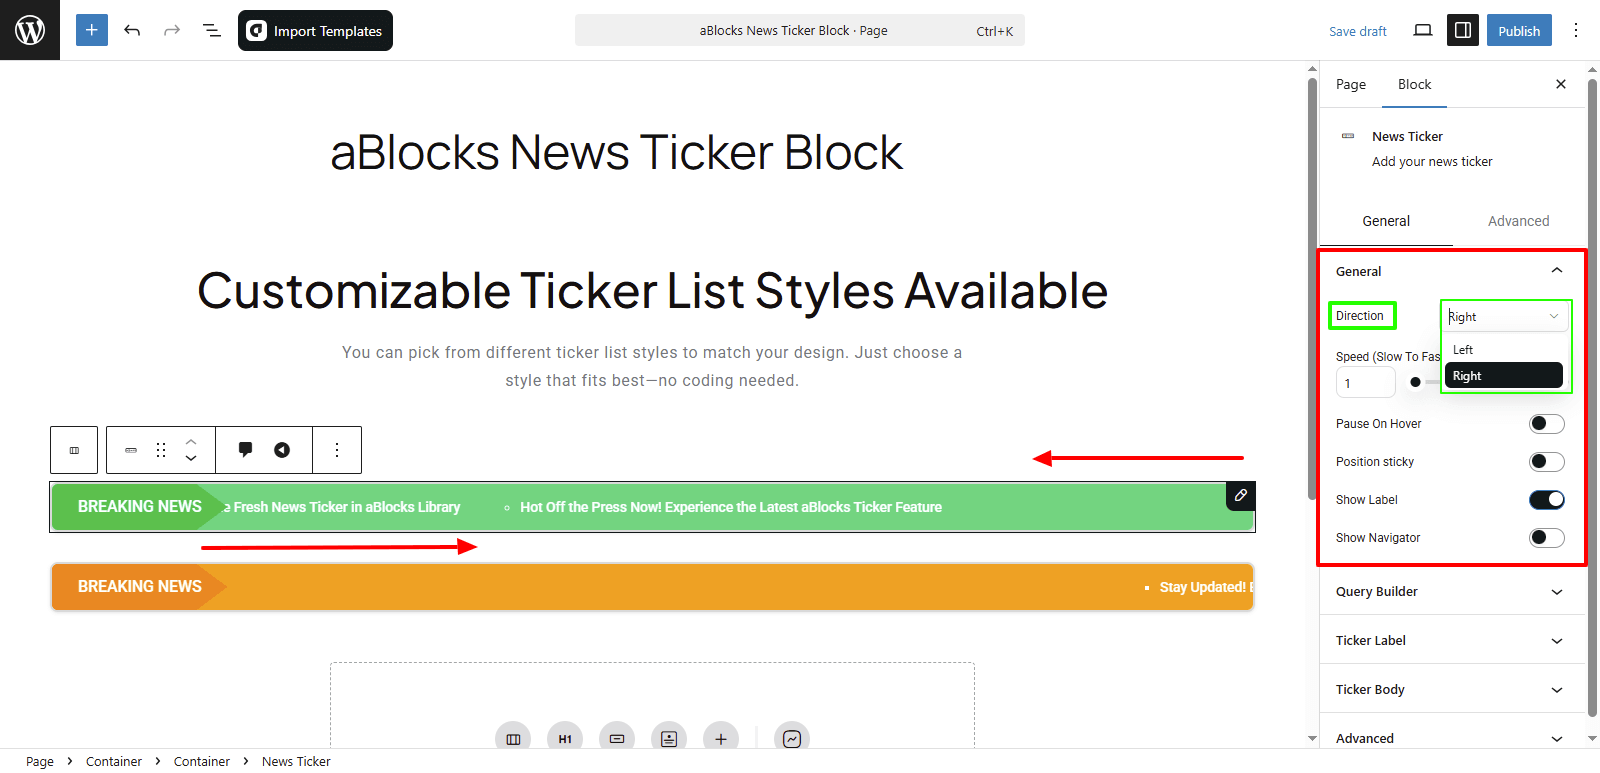This screenshot has width=1600, height=773.
Task: Open the device preview icon
Action: coord(1423,30)
